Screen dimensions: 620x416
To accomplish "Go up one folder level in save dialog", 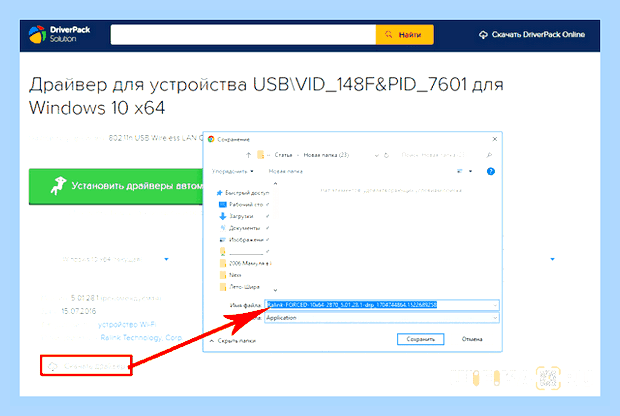I will [248, 155].
